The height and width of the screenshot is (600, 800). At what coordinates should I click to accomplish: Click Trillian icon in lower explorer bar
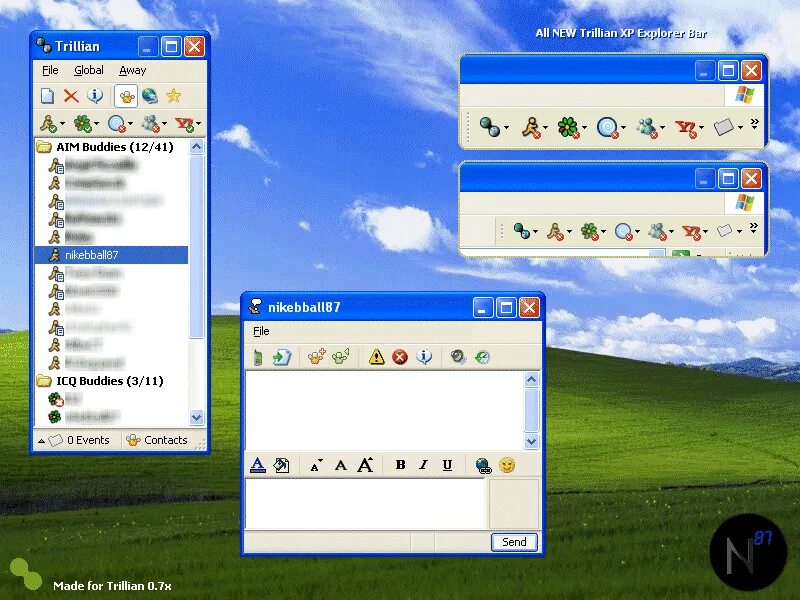521,231
